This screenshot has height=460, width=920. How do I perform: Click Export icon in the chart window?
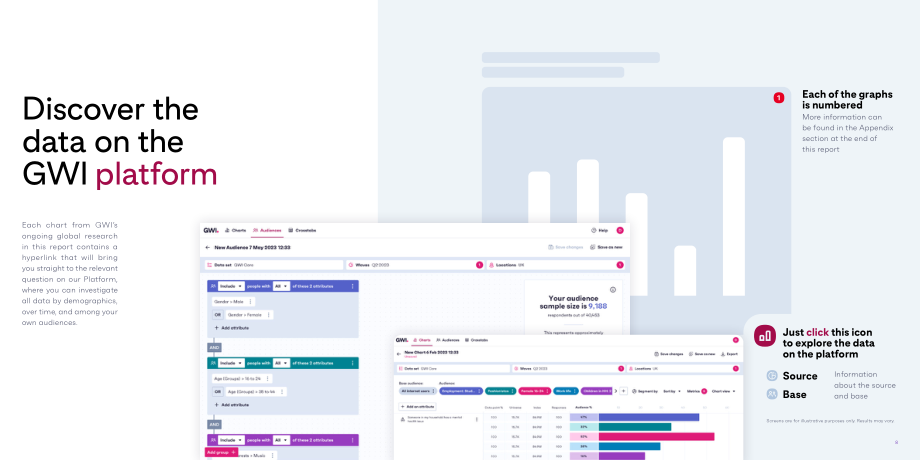[x=729, y=354]
